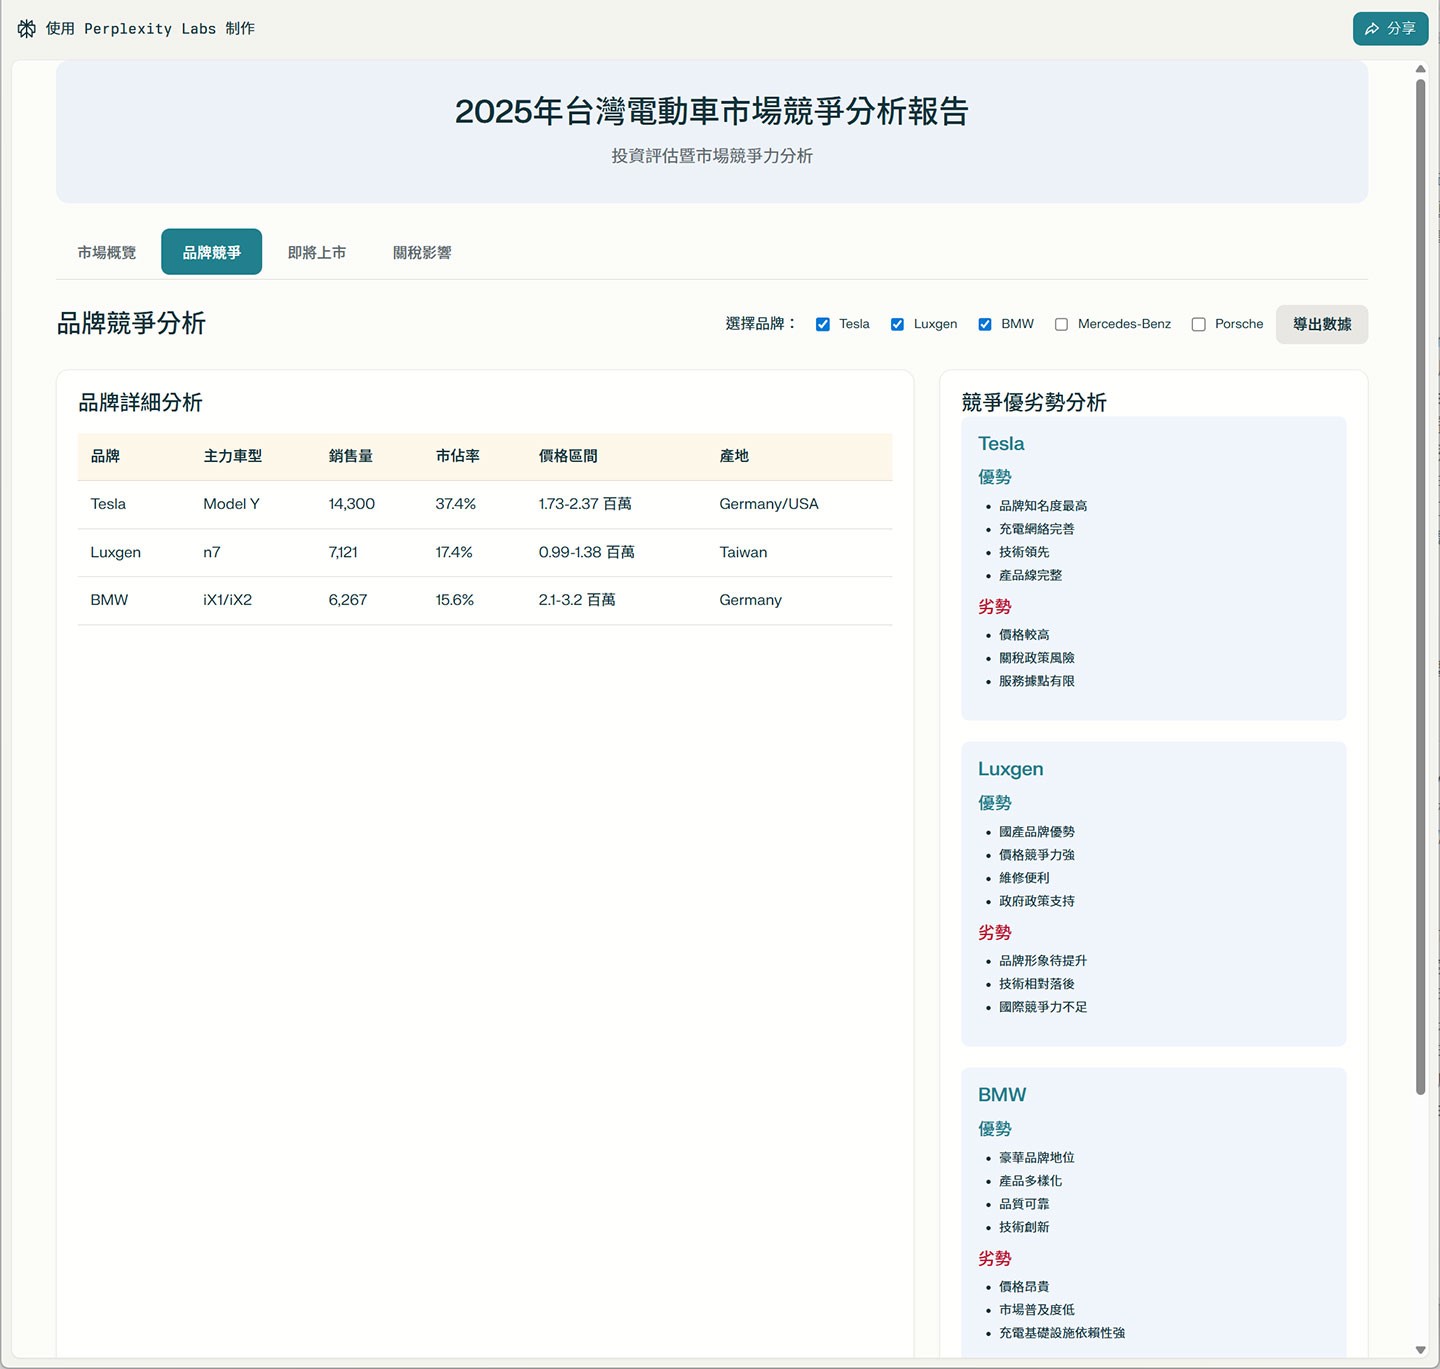Select the Tesla row in the brand table
This screenshot has width=1440, height=1369.
(x=484, y=504)
